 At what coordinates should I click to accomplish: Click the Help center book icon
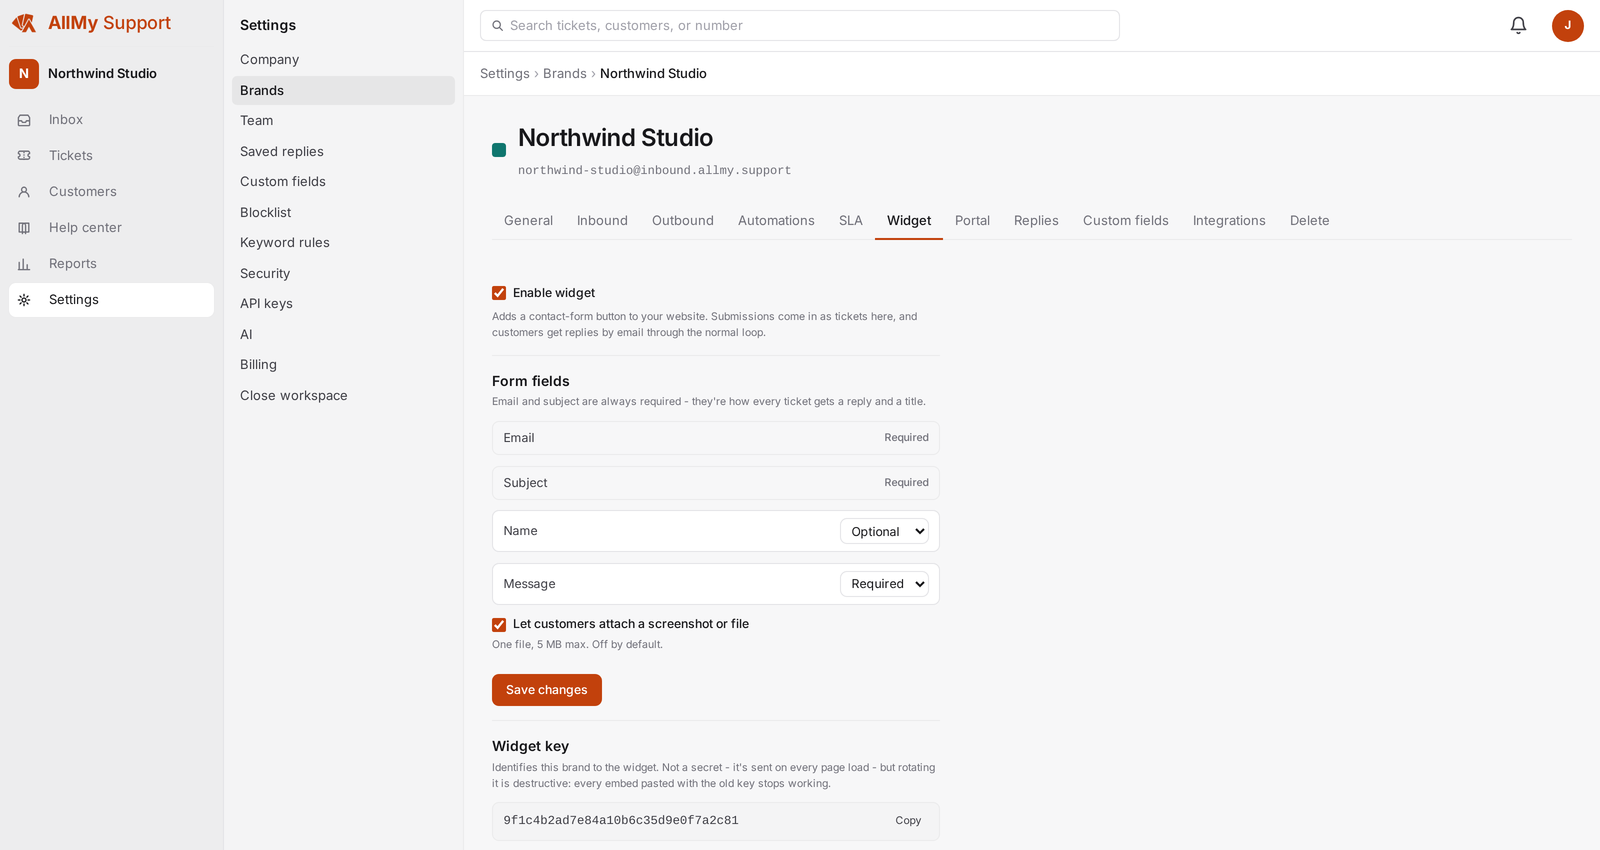(x=24, y=228)
